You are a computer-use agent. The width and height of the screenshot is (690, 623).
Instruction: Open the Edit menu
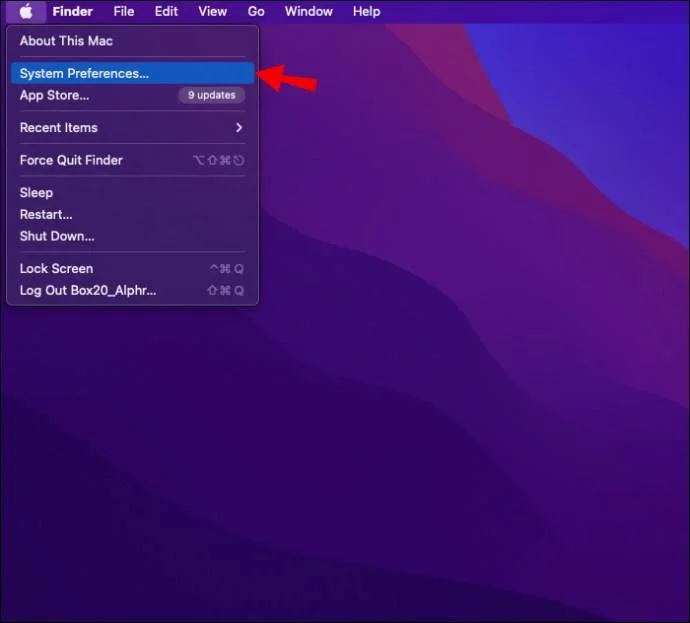click(x=166, y=11)
